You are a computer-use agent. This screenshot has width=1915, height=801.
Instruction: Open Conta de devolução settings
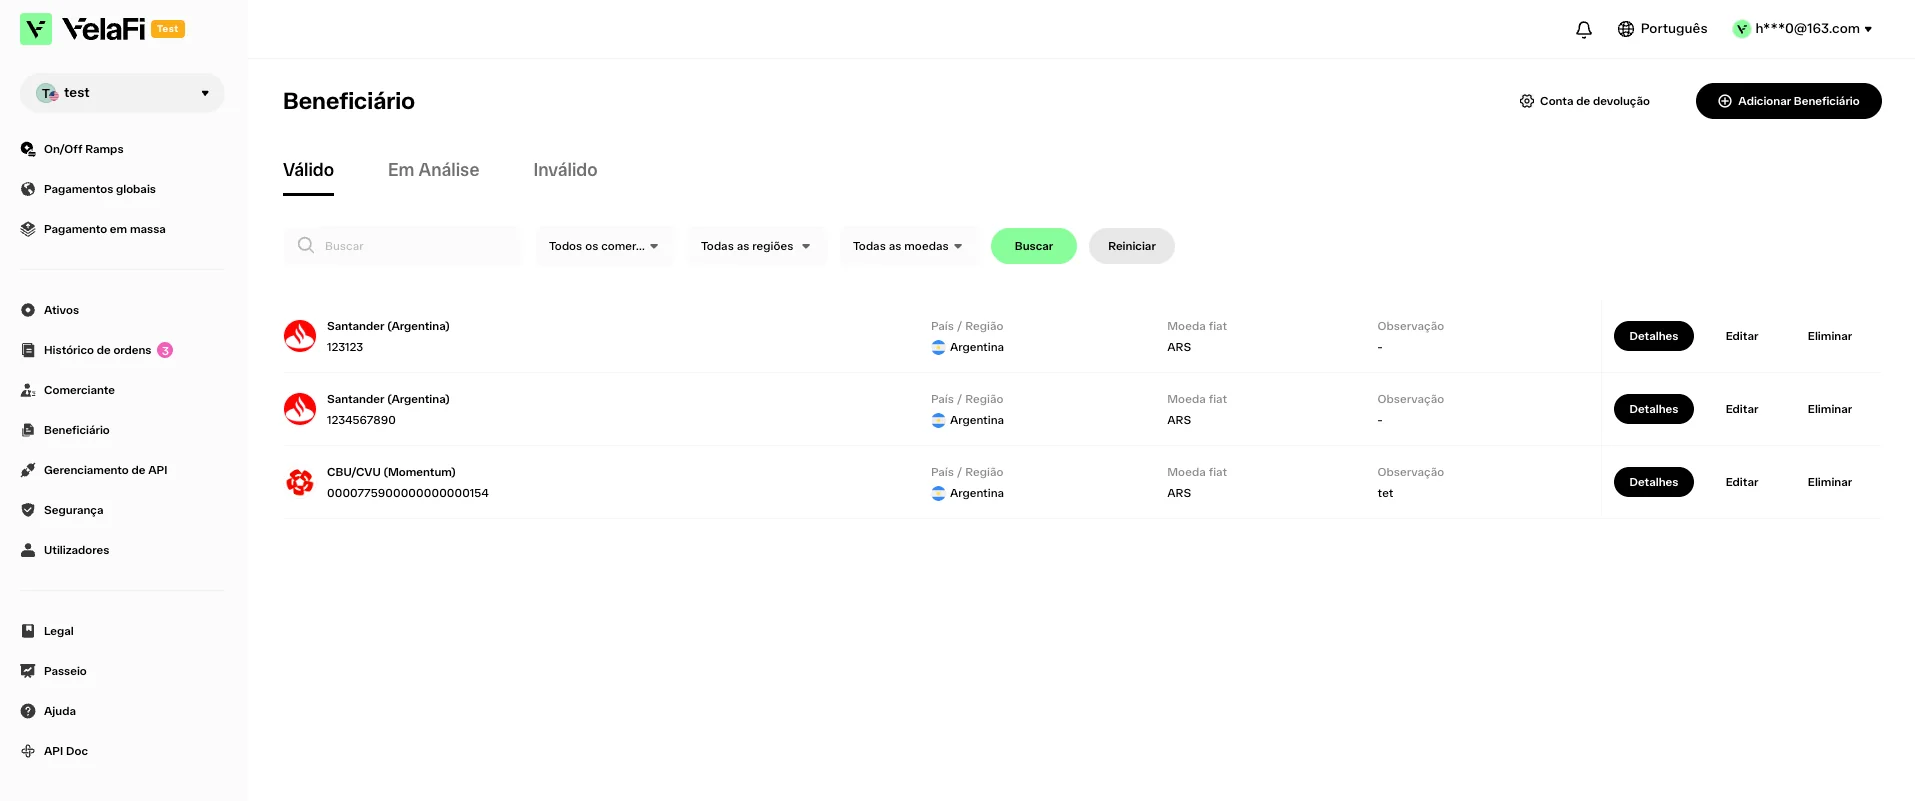(1584, 101)
